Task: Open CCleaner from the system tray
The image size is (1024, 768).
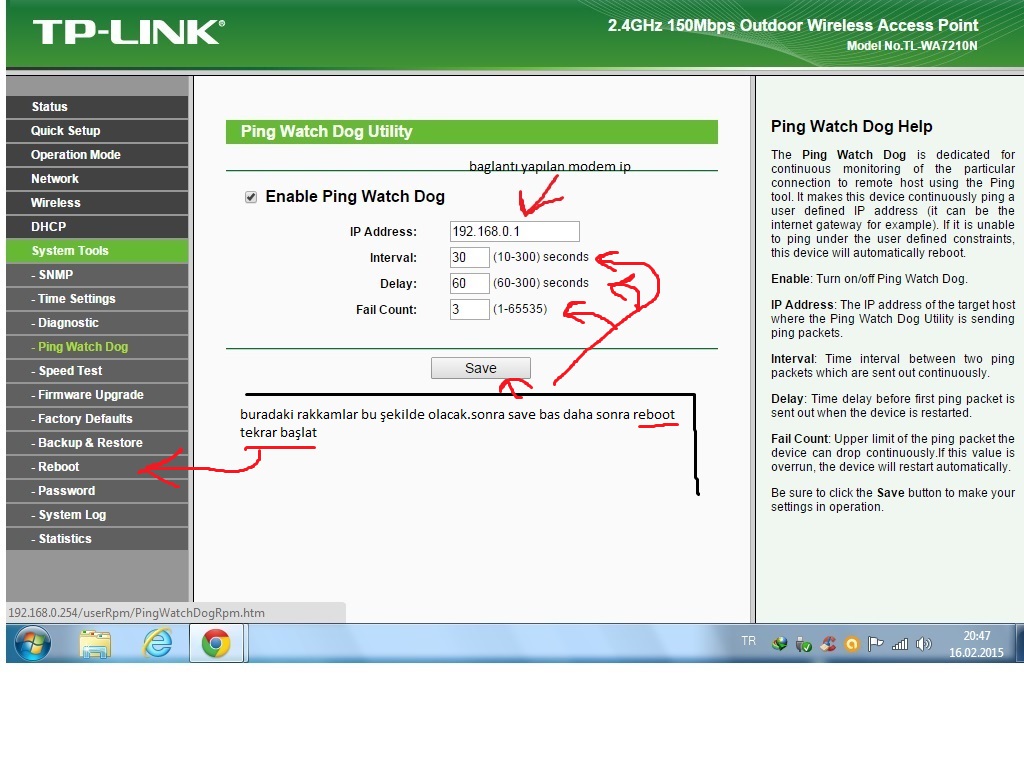Action: (x=828, y=644)
